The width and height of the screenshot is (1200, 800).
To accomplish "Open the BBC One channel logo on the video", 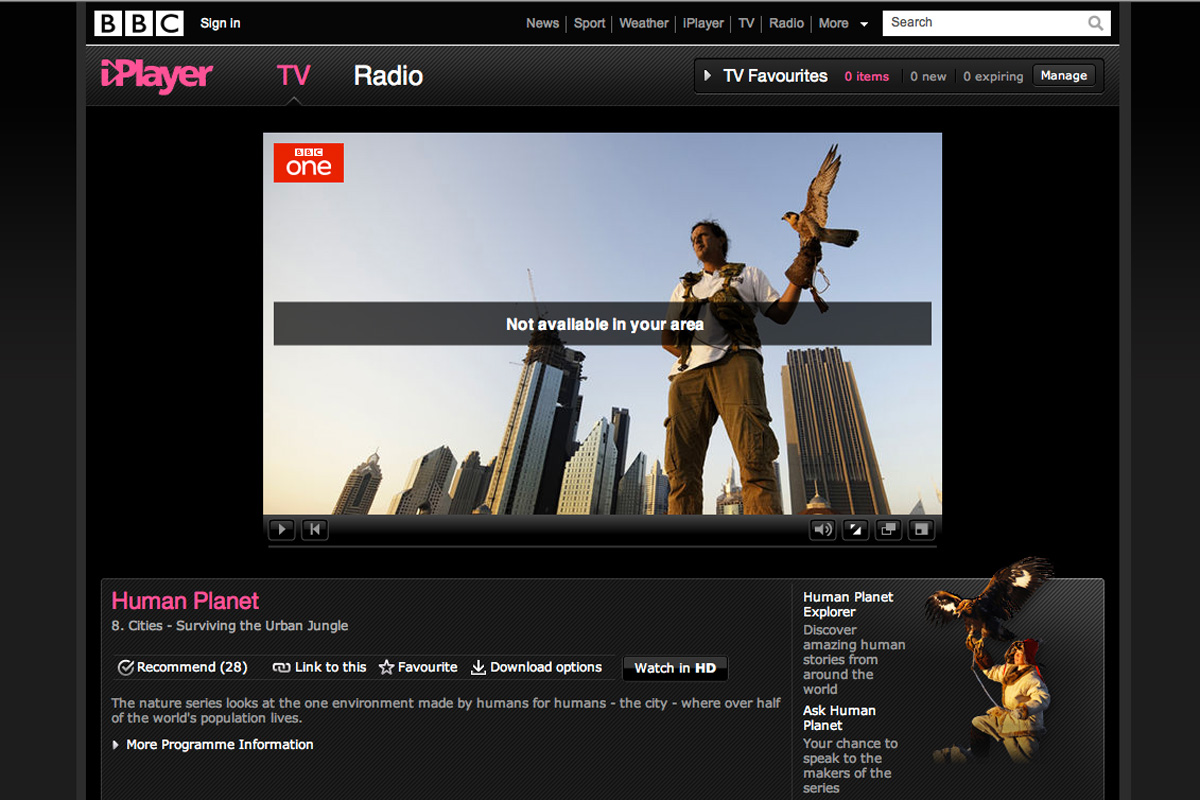I will coord(308,162).
